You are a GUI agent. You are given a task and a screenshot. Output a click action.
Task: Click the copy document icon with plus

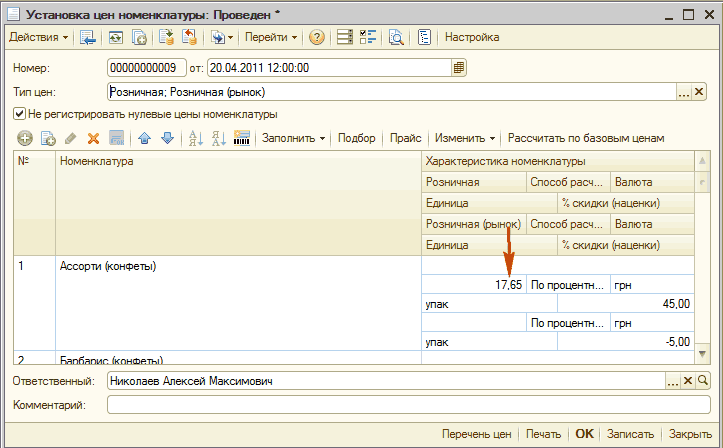pos(139,37)
